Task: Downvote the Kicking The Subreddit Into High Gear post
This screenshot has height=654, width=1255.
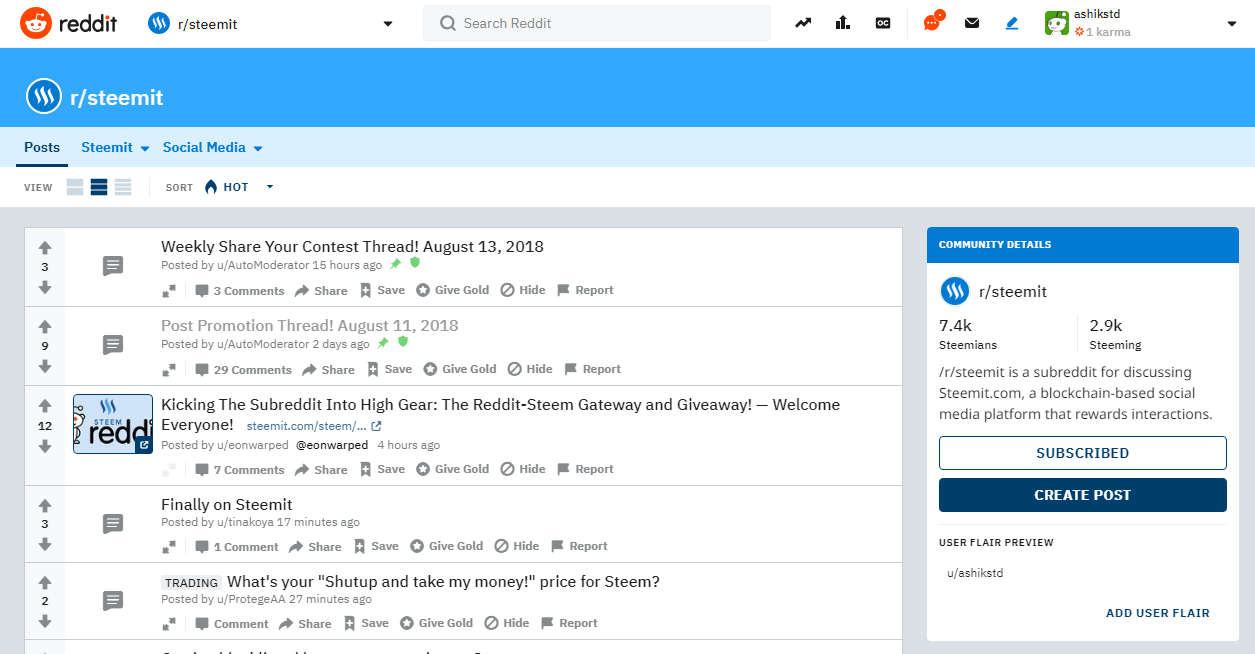Action: pos(45,446)
